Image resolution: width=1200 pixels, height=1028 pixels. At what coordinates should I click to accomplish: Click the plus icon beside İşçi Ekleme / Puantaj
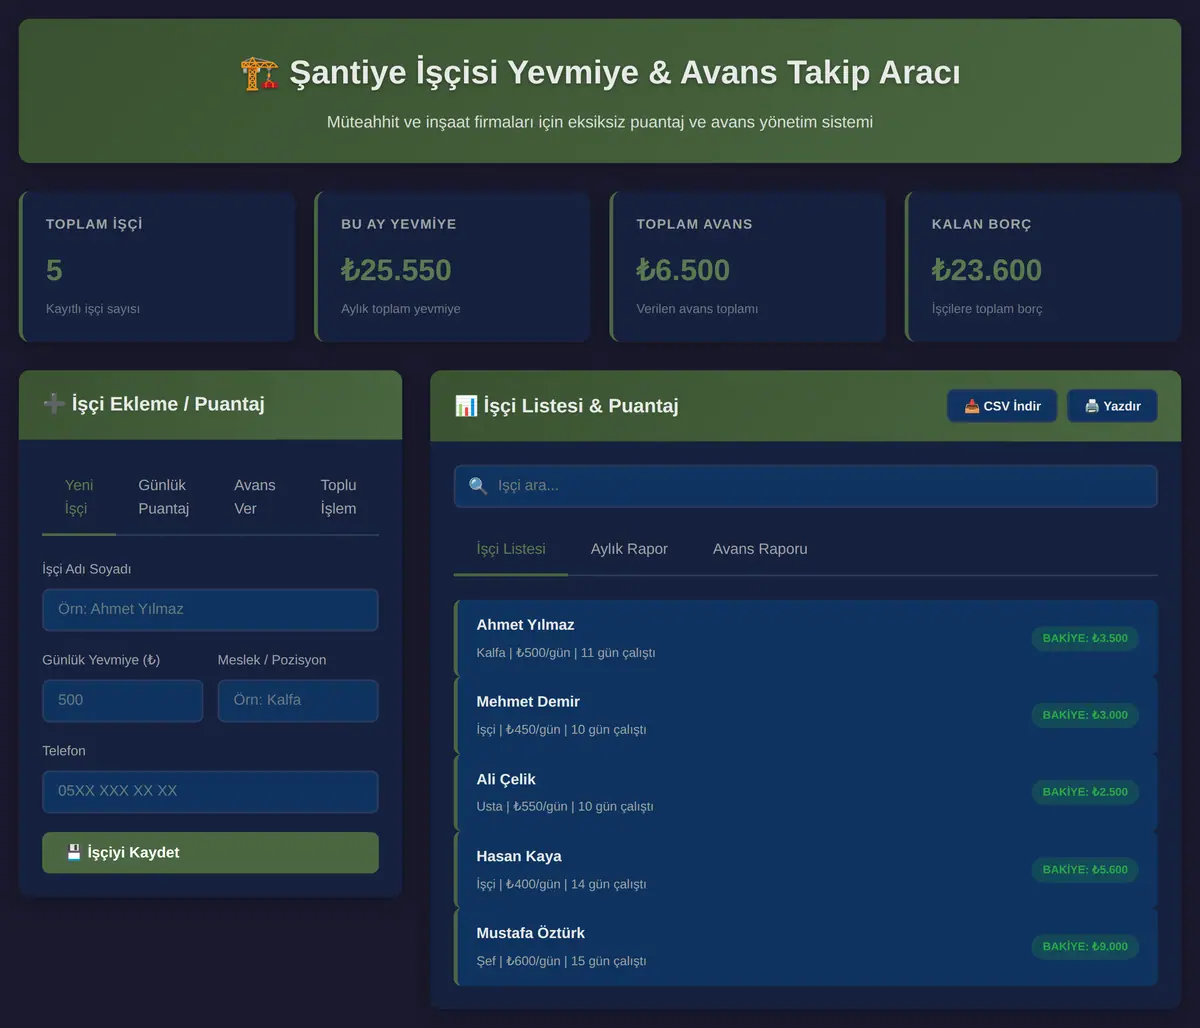click(x=54, y=404)
